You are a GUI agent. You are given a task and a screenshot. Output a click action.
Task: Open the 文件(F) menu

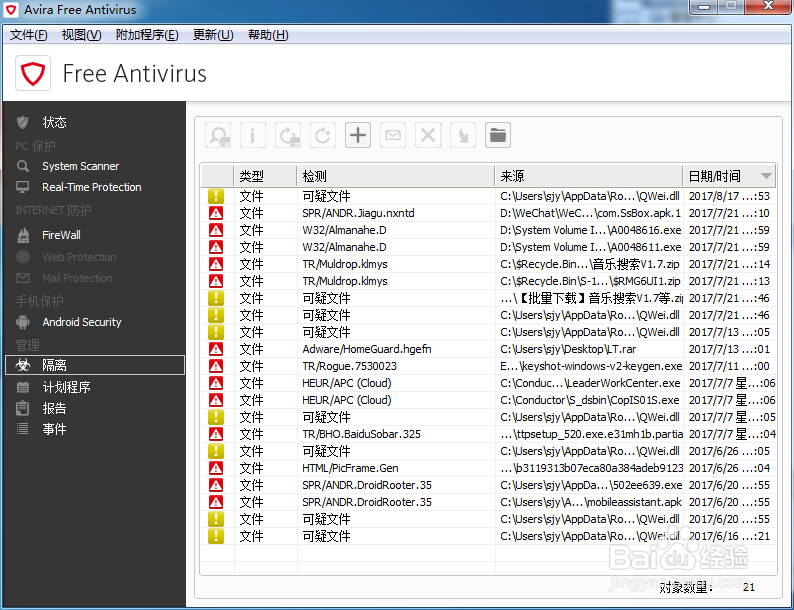tap(29, 35)
